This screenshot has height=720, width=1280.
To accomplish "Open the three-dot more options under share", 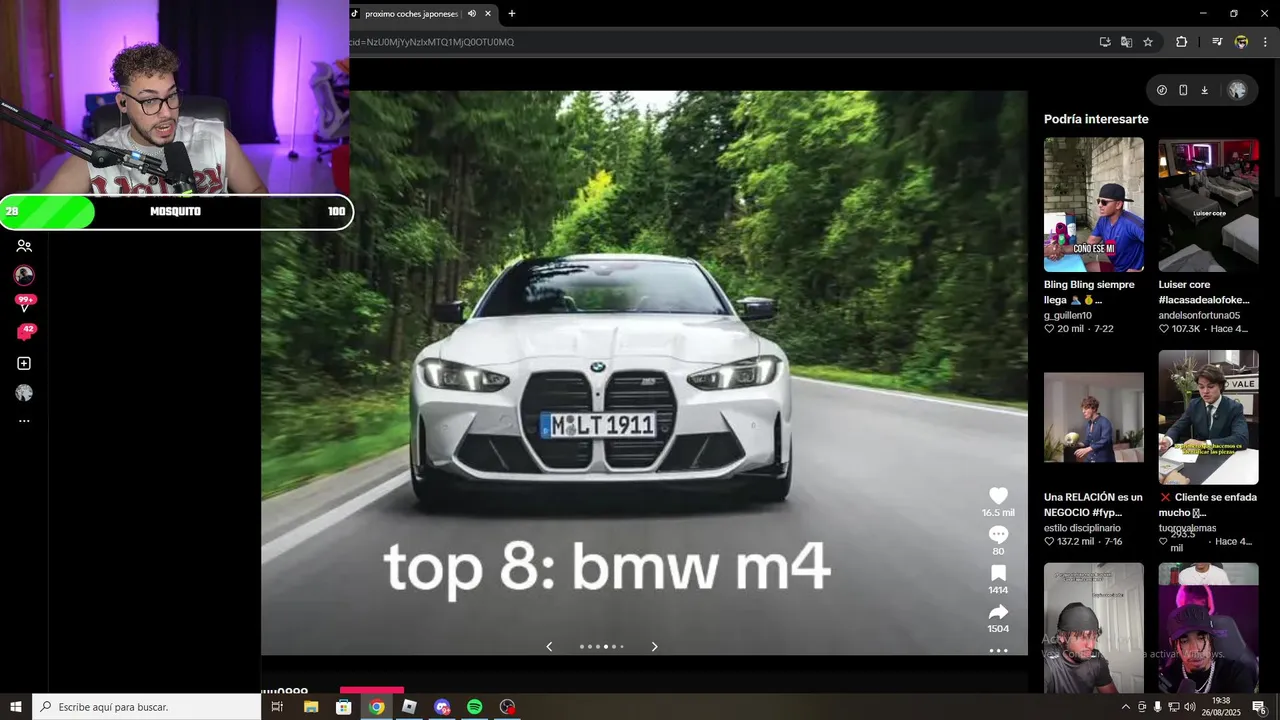I will [998, 650].
